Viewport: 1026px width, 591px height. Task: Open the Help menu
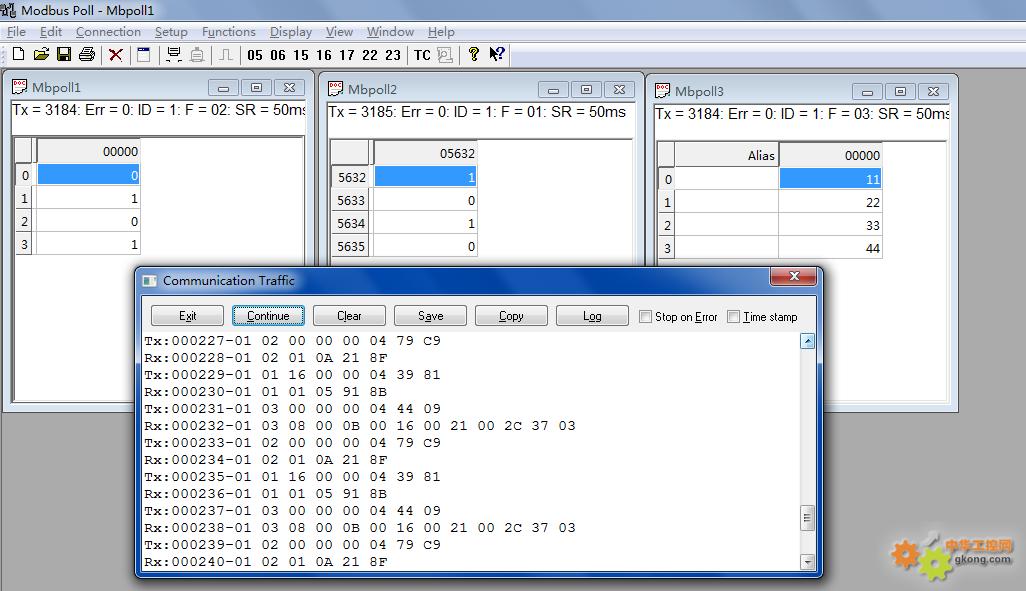(441, 31)
